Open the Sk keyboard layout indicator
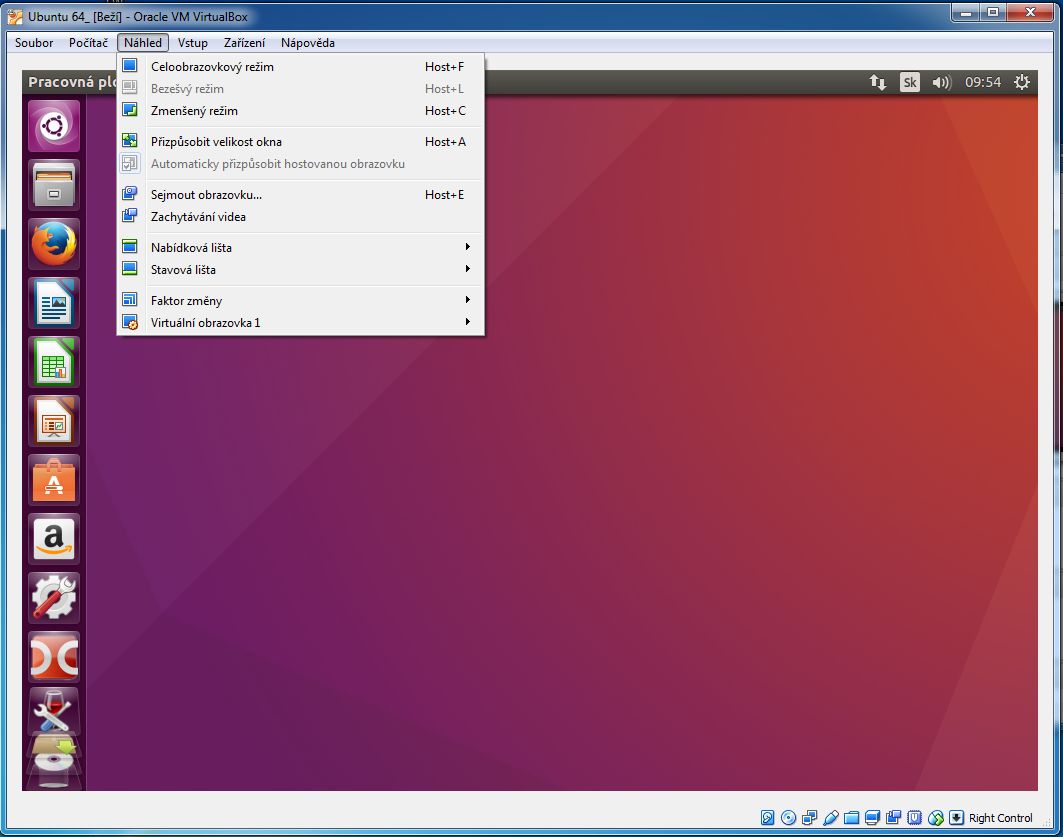The width and height of the screenshot is (1063, 837). pos(909,83)
